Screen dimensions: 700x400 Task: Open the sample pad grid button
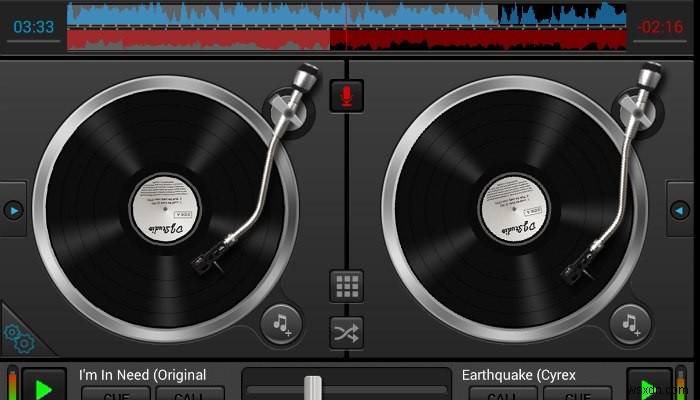click(346, 286)
